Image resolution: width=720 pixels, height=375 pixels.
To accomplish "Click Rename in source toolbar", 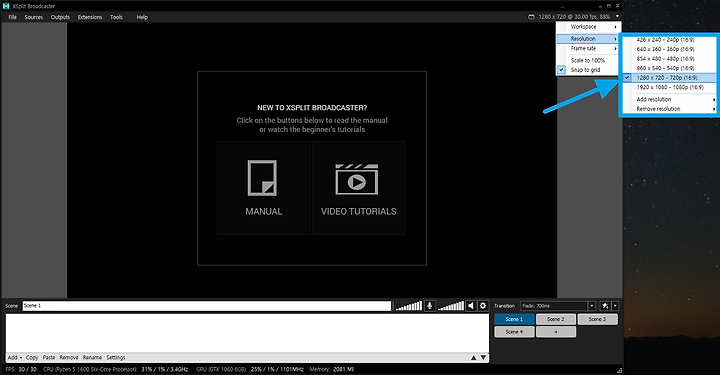I will (92, 358).
